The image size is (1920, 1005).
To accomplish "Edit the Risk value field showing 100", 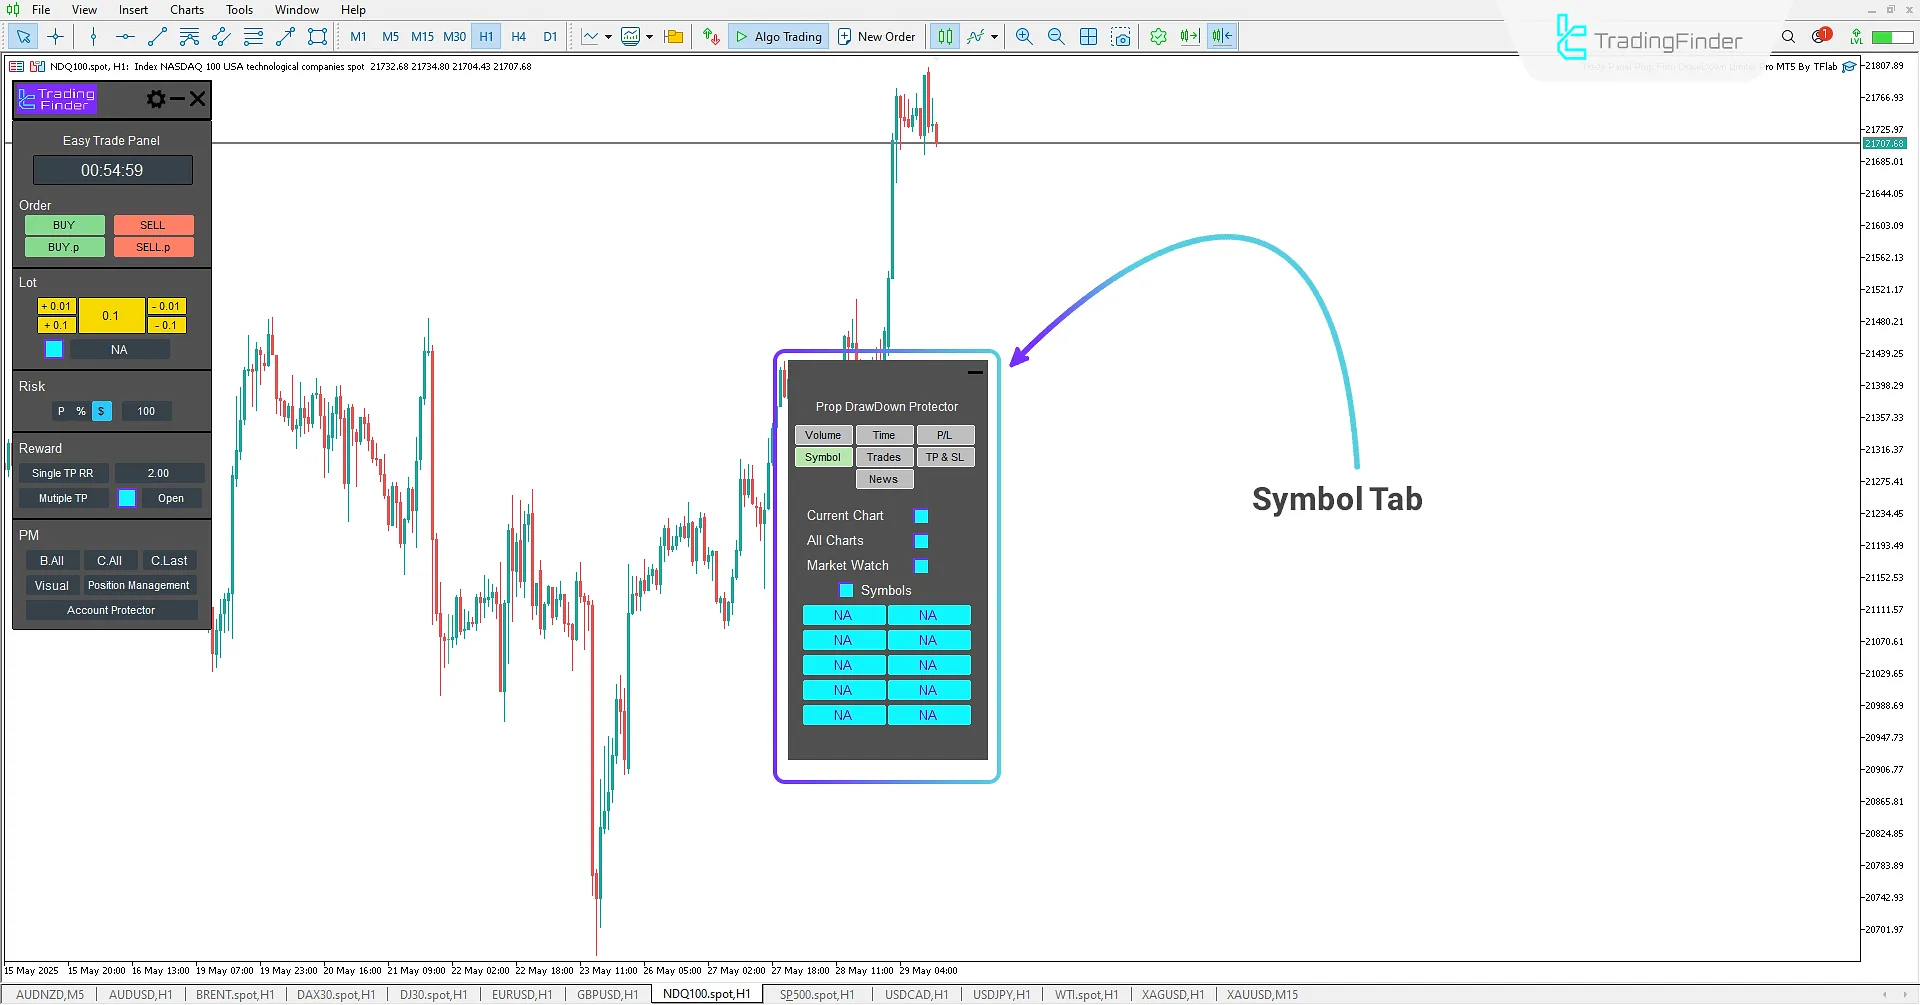I will coord(146,410).
